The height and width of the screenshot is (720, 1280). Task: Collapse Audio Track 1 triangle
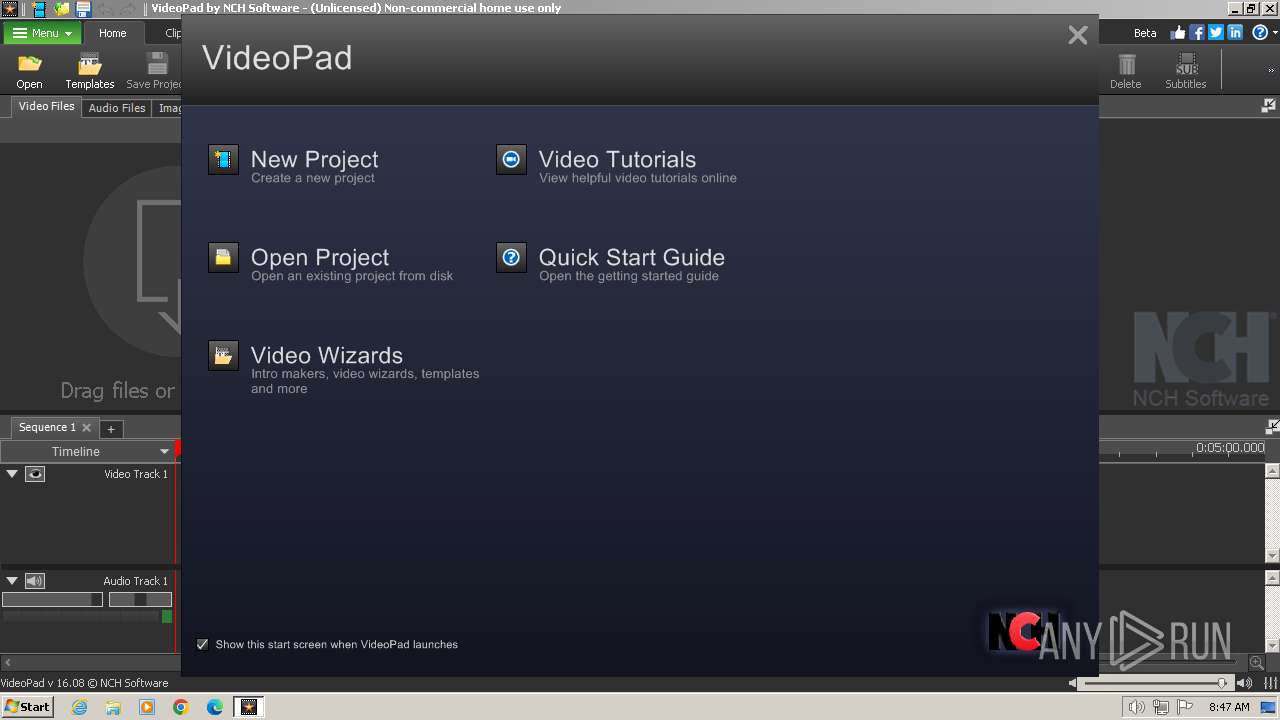(12, 581)
